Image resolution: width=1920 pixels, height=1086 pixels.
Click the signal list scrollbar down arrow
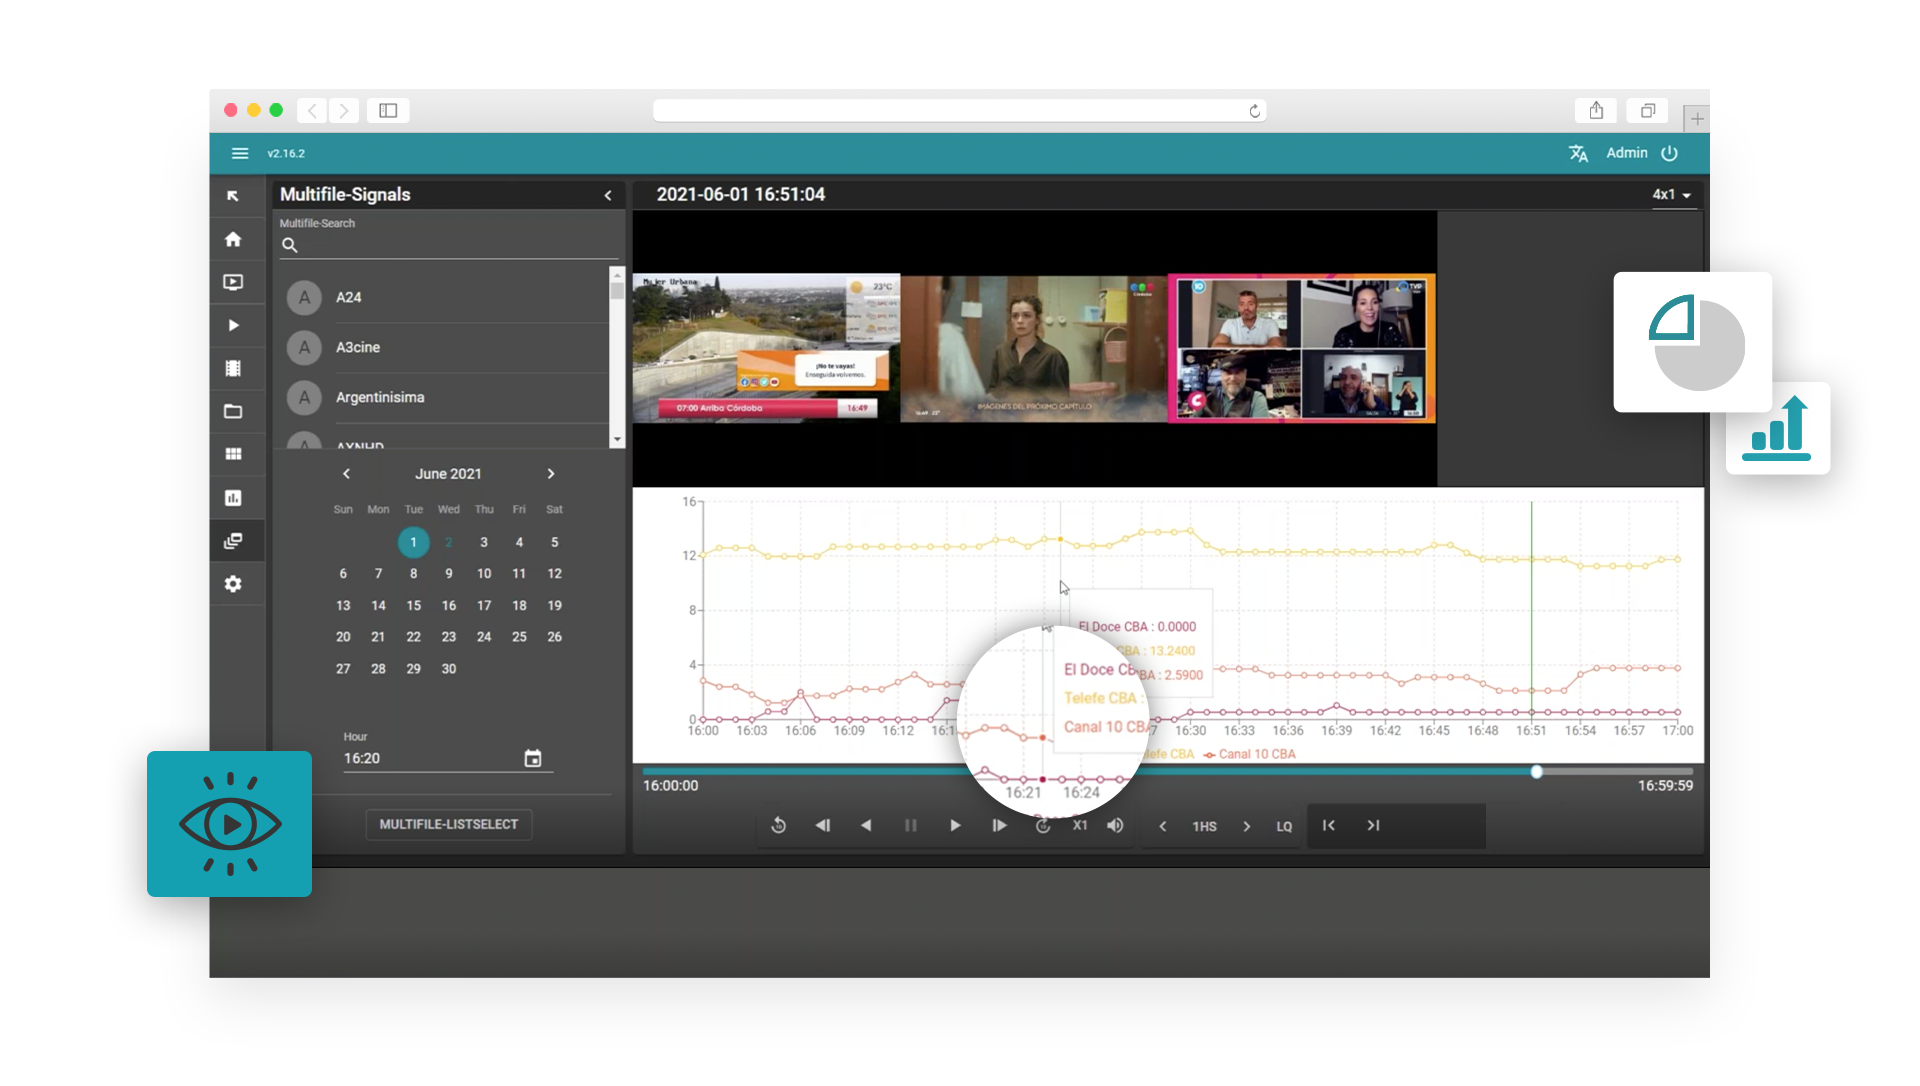(617, 439)
